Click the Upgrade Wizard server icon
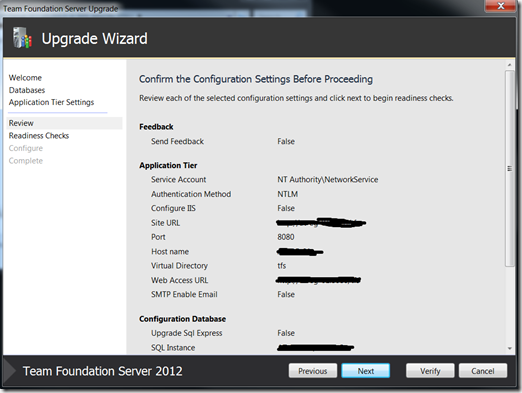 pos(22,38)
